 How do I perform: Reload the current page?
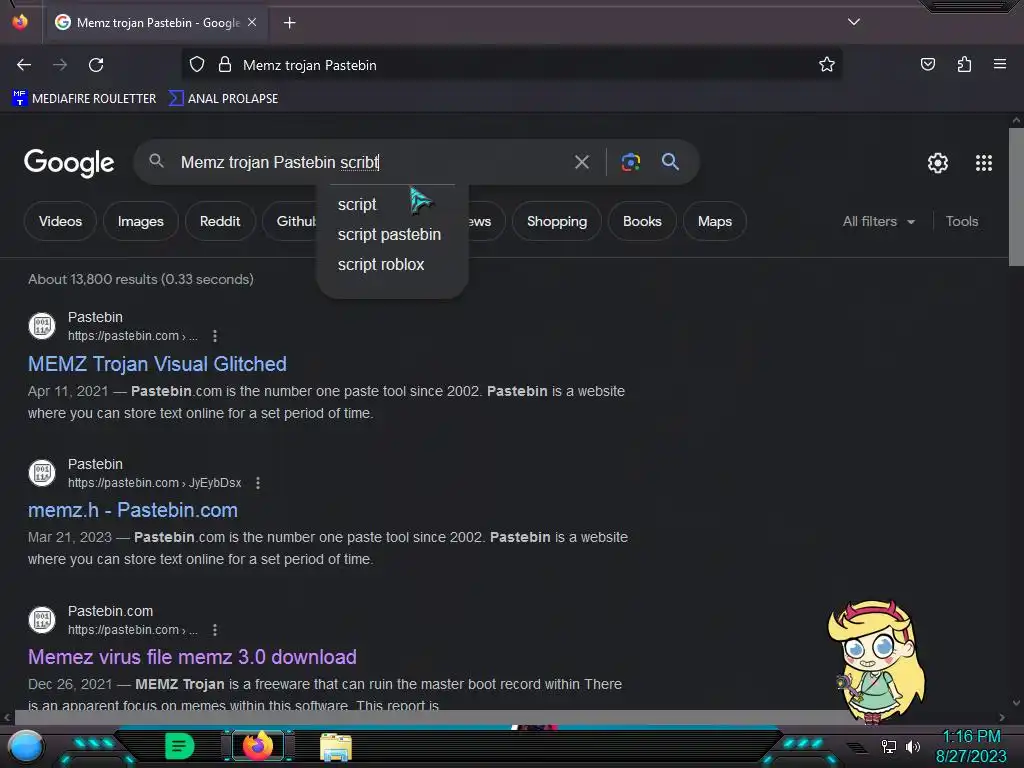tap(96, 65)
